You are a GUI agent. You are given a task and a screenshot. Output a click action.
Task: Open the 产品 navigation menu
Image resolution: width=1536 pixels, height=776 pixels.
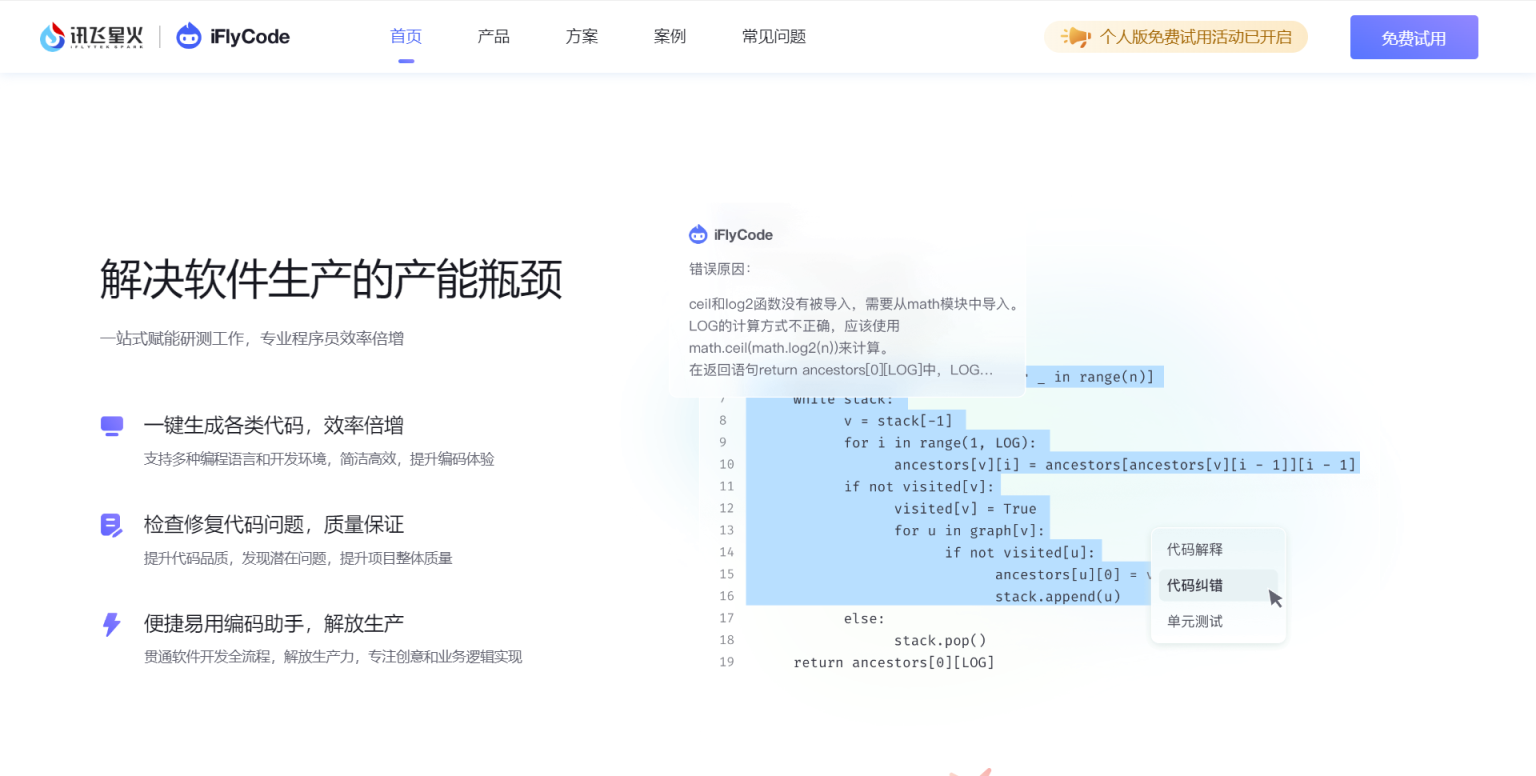coord(494,37)
